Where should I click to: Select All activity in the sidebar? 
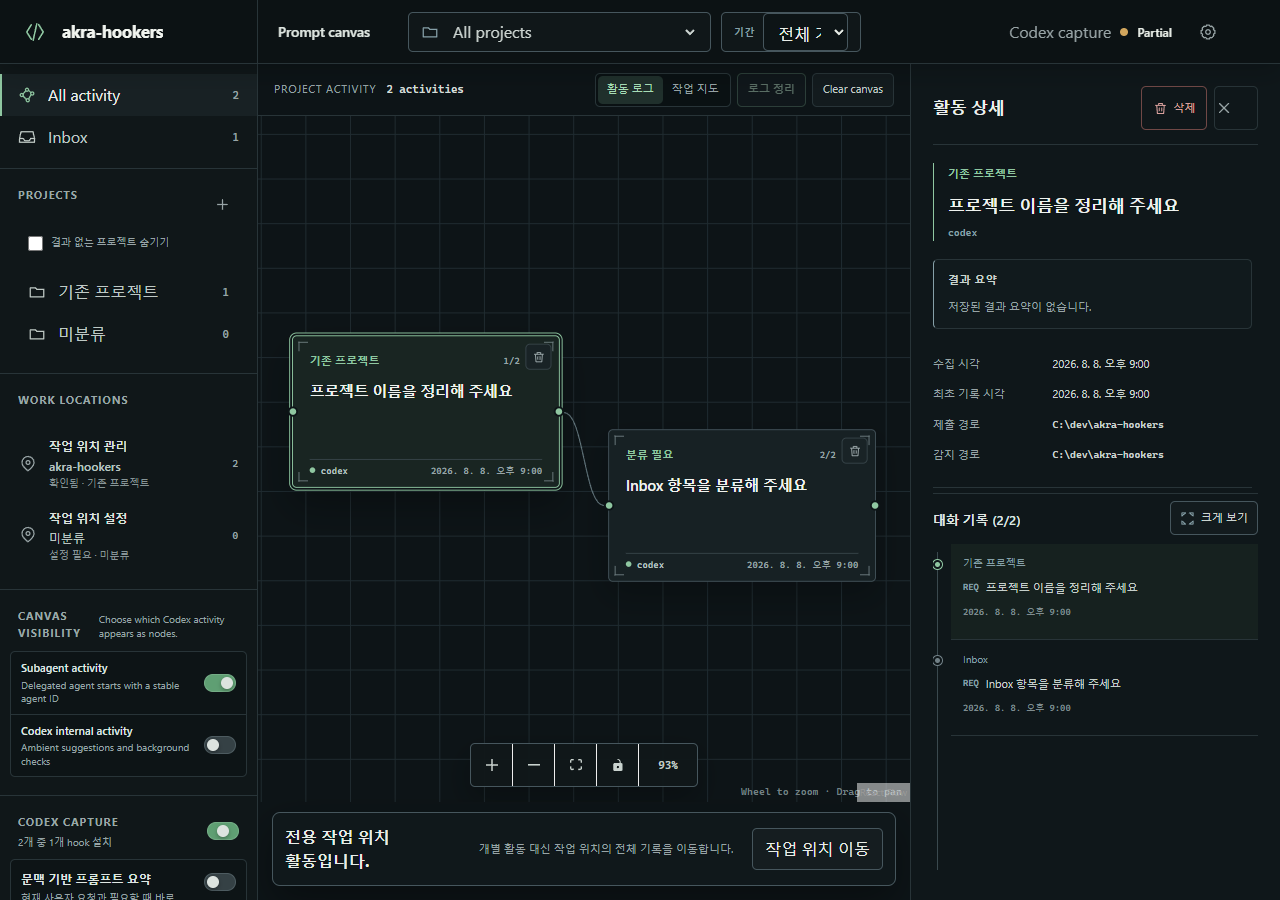[x=129, y=95]
